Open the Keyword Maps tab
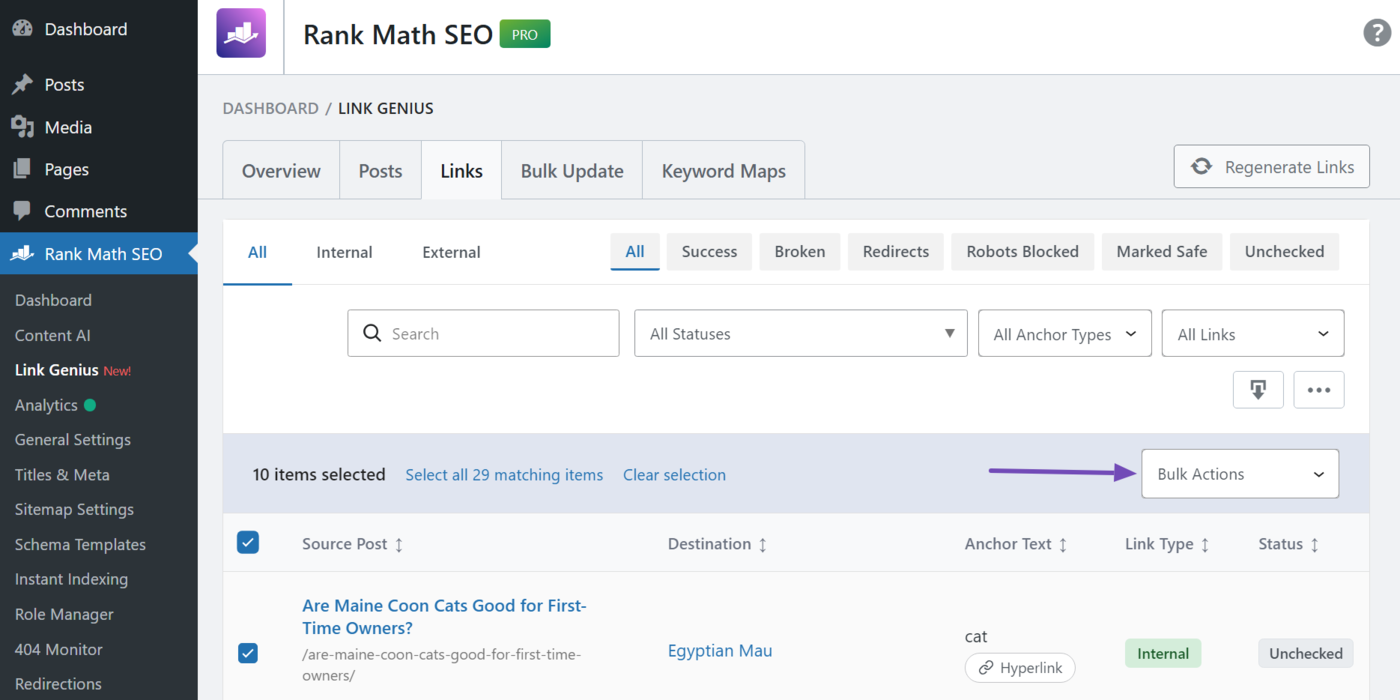The height and width of the screenshot is (700, 1400). [x=724, y=171]
